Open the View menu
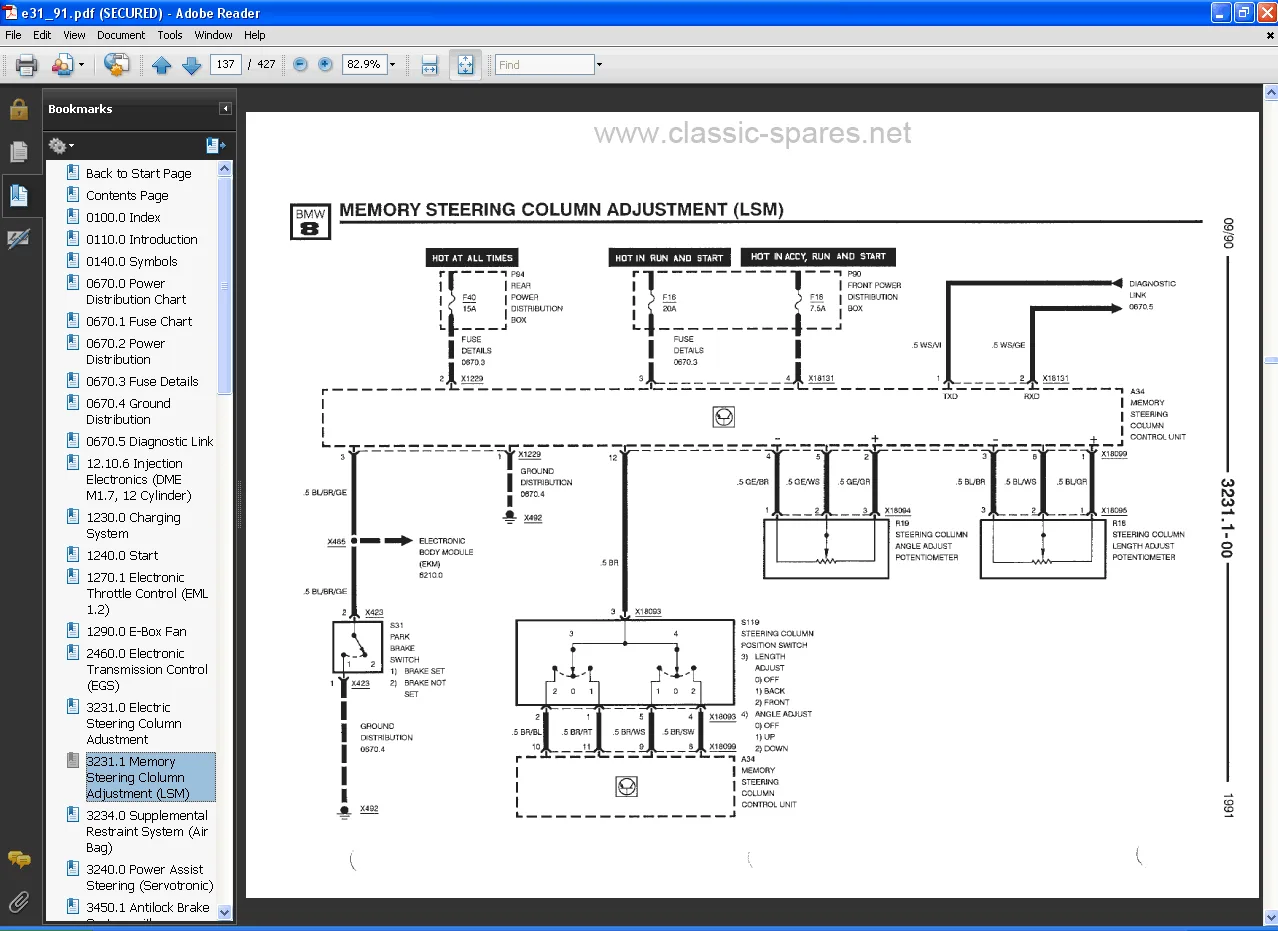The width and height of the screenshot is (1278, 931). pos(74,35)
